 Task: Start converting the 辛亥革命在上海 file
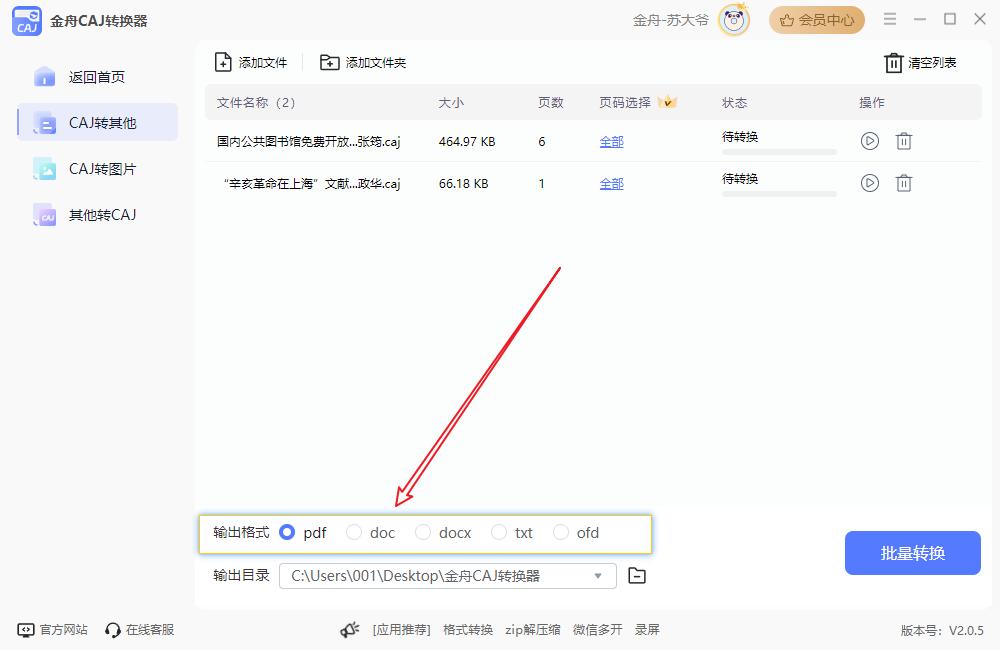(x=869, y=183)
